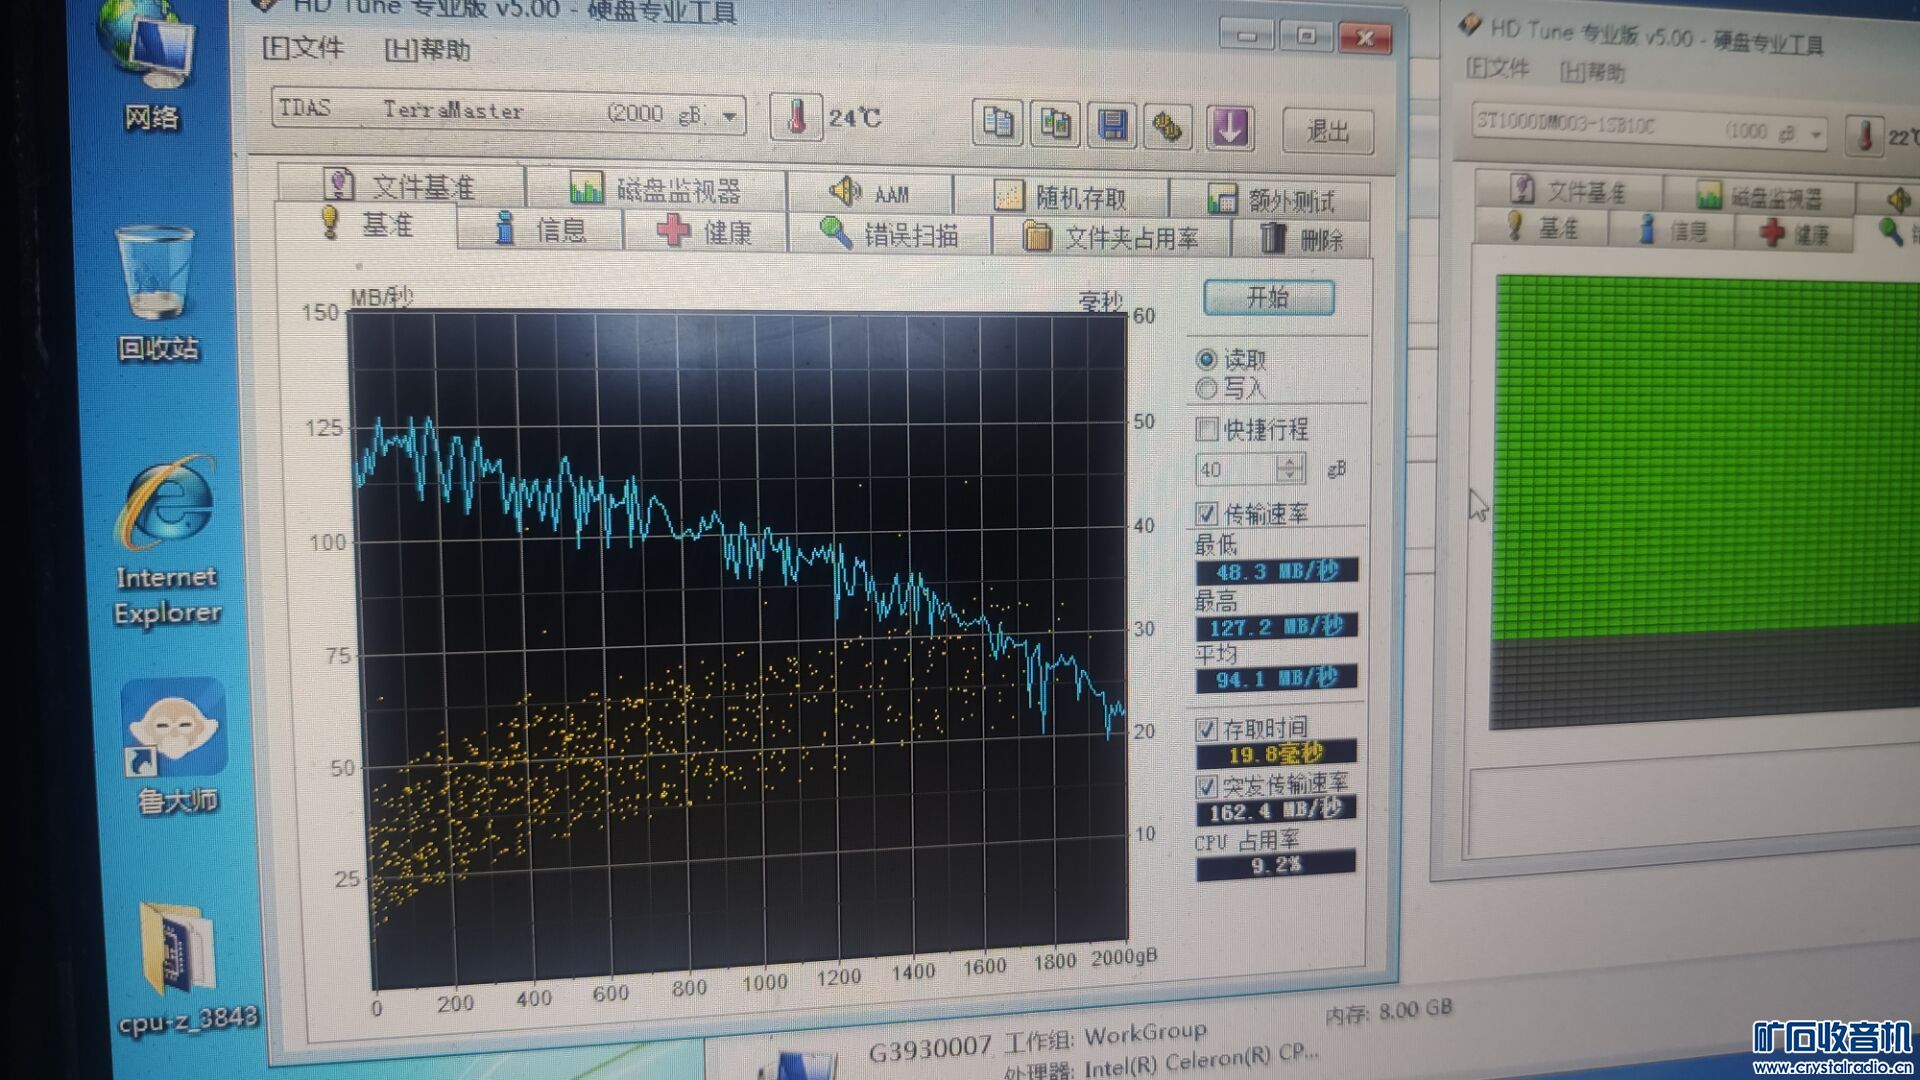The height and width of the screenshot is (1080, 1920).
Task: Select 基准 tab in second window
Action: pyautogui.click(x=1543, y=229)
